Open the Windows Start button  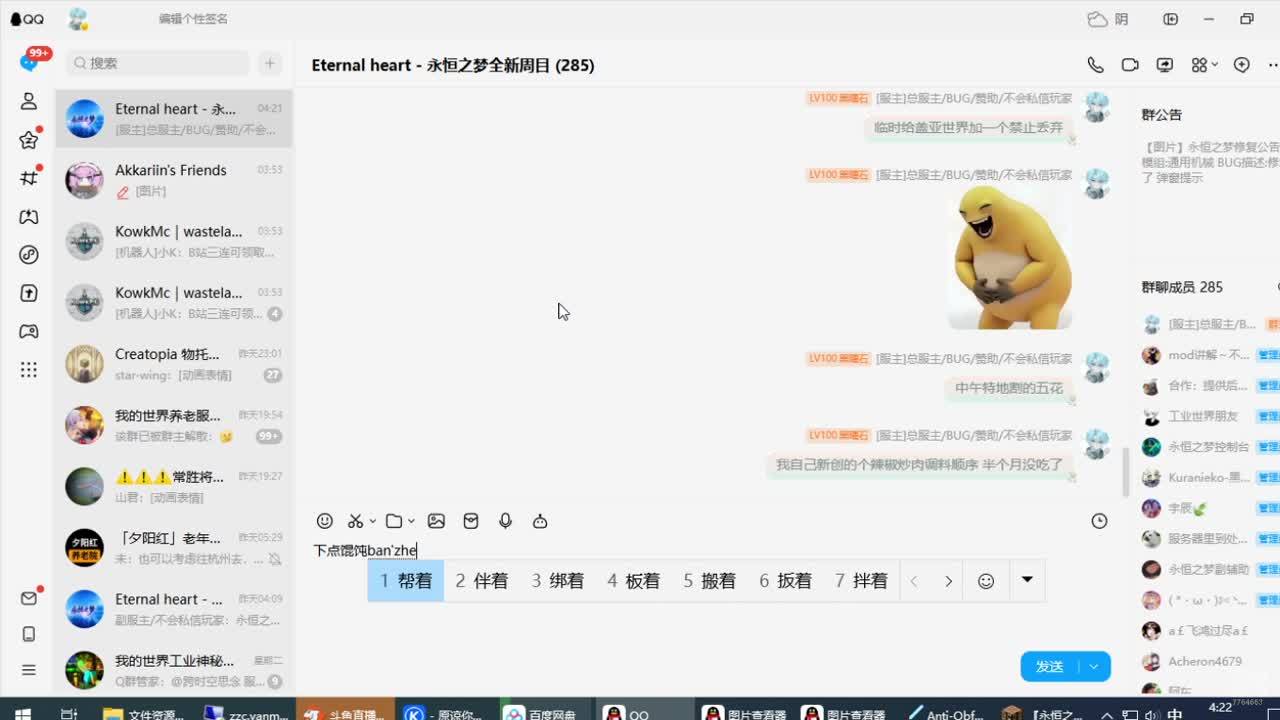pyautogui.click(x=22, y=714)
